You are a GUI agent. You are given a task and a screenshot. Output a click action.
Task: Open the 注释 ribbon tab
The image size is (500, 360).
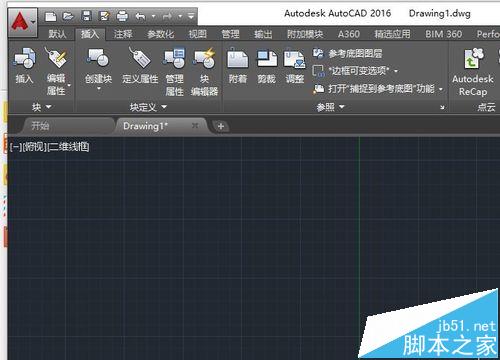pos(123,34)
